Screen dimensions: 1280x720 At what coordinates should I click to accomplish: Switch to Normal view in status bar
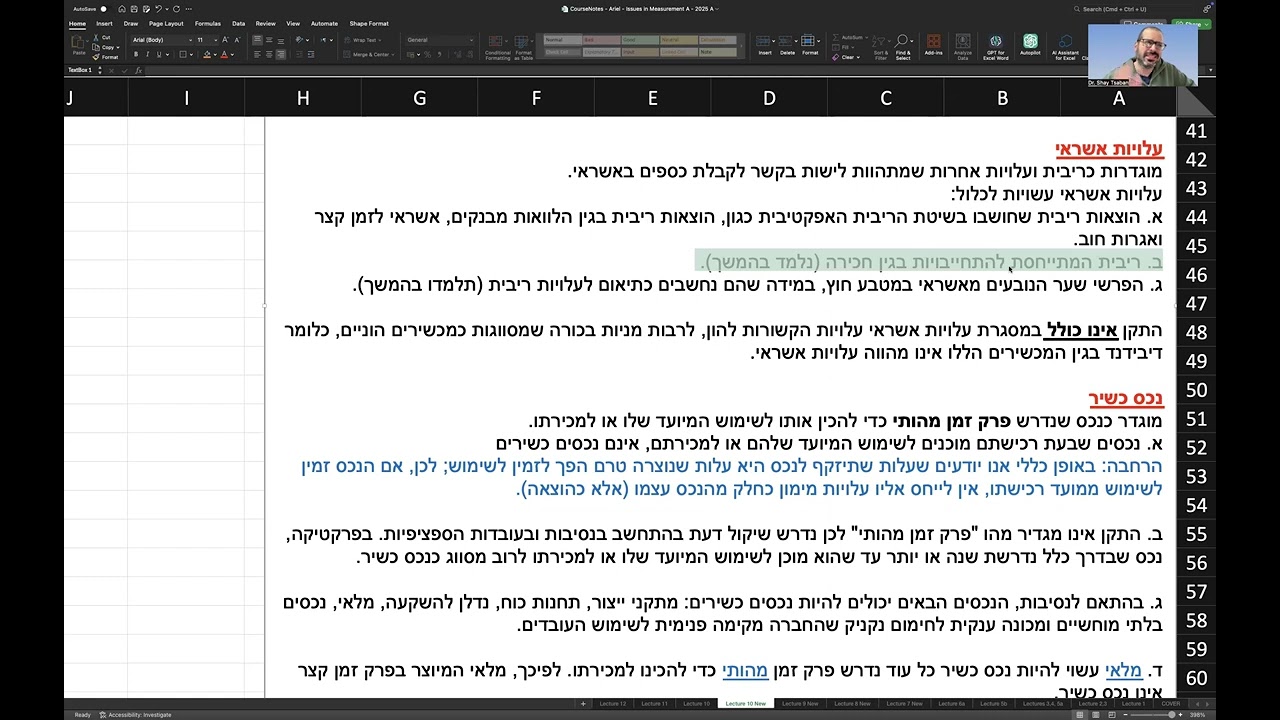click(1080, 715)
